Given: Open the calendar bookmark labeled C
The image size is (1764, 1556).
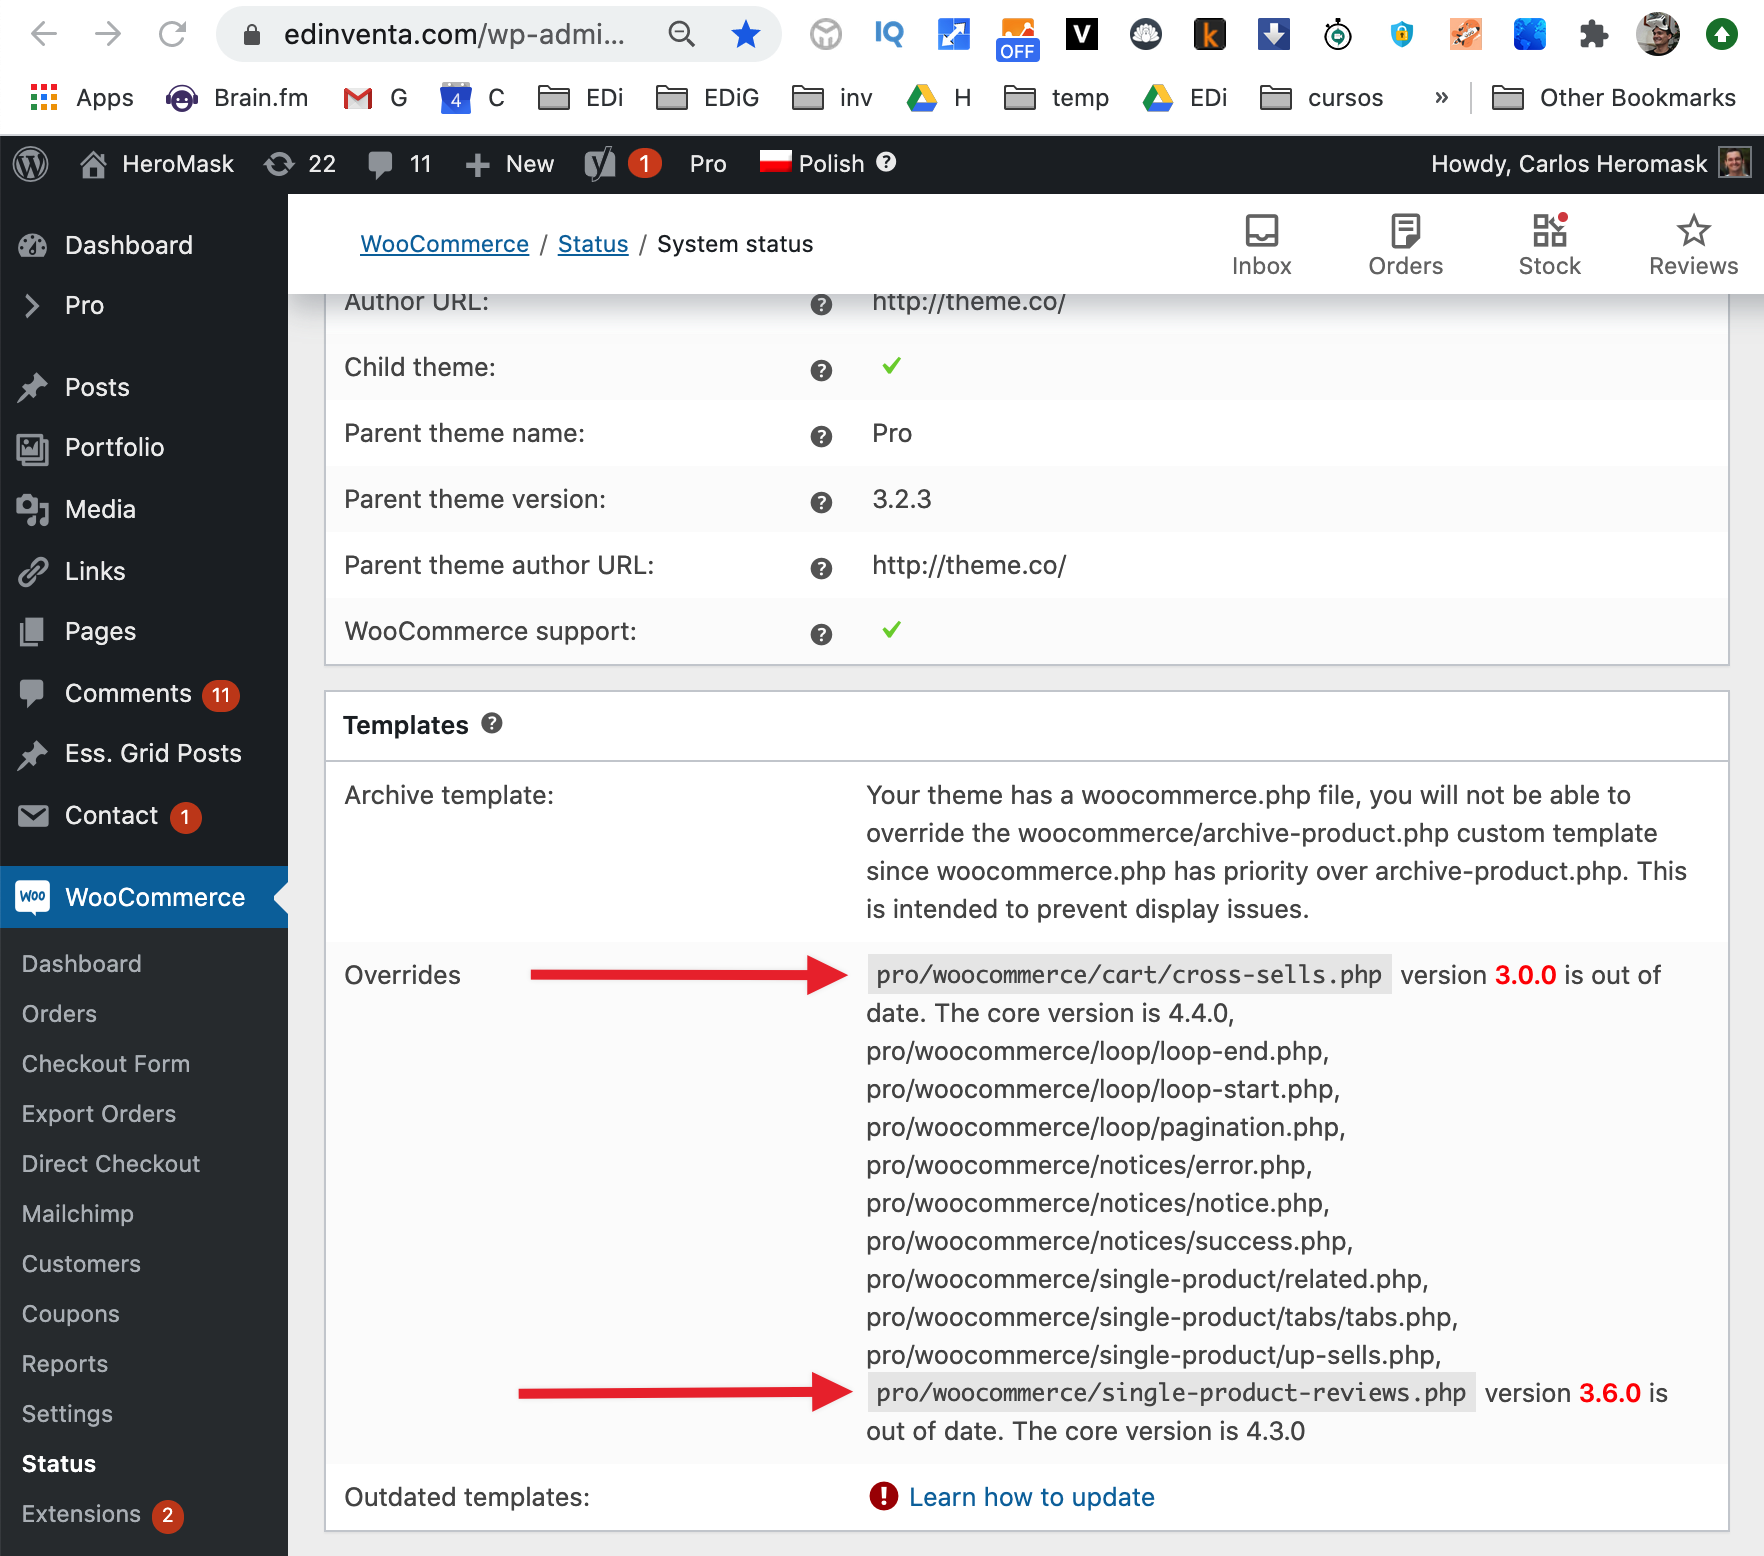Looking at the screenshot, I should click(472, 97).
